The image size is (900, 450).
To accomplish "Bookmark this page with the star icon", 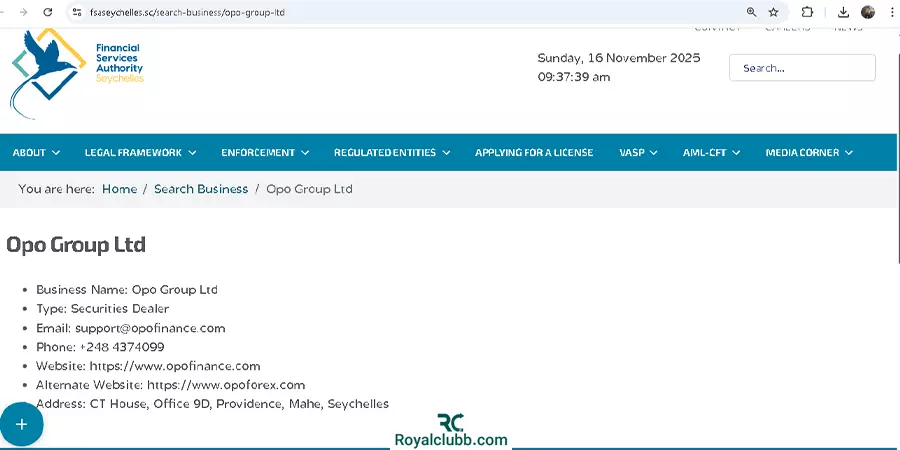I will point(773,12).
